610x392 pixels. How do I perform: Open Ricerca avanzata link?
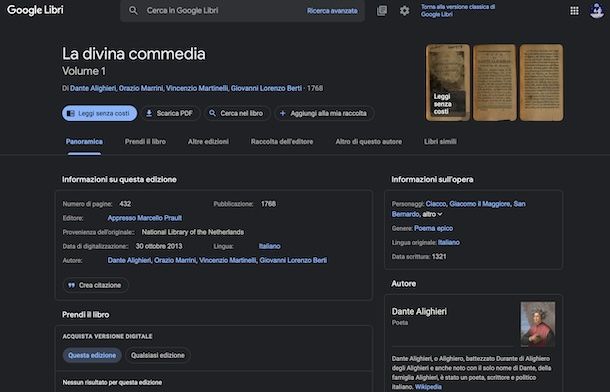tap(332, 11)
